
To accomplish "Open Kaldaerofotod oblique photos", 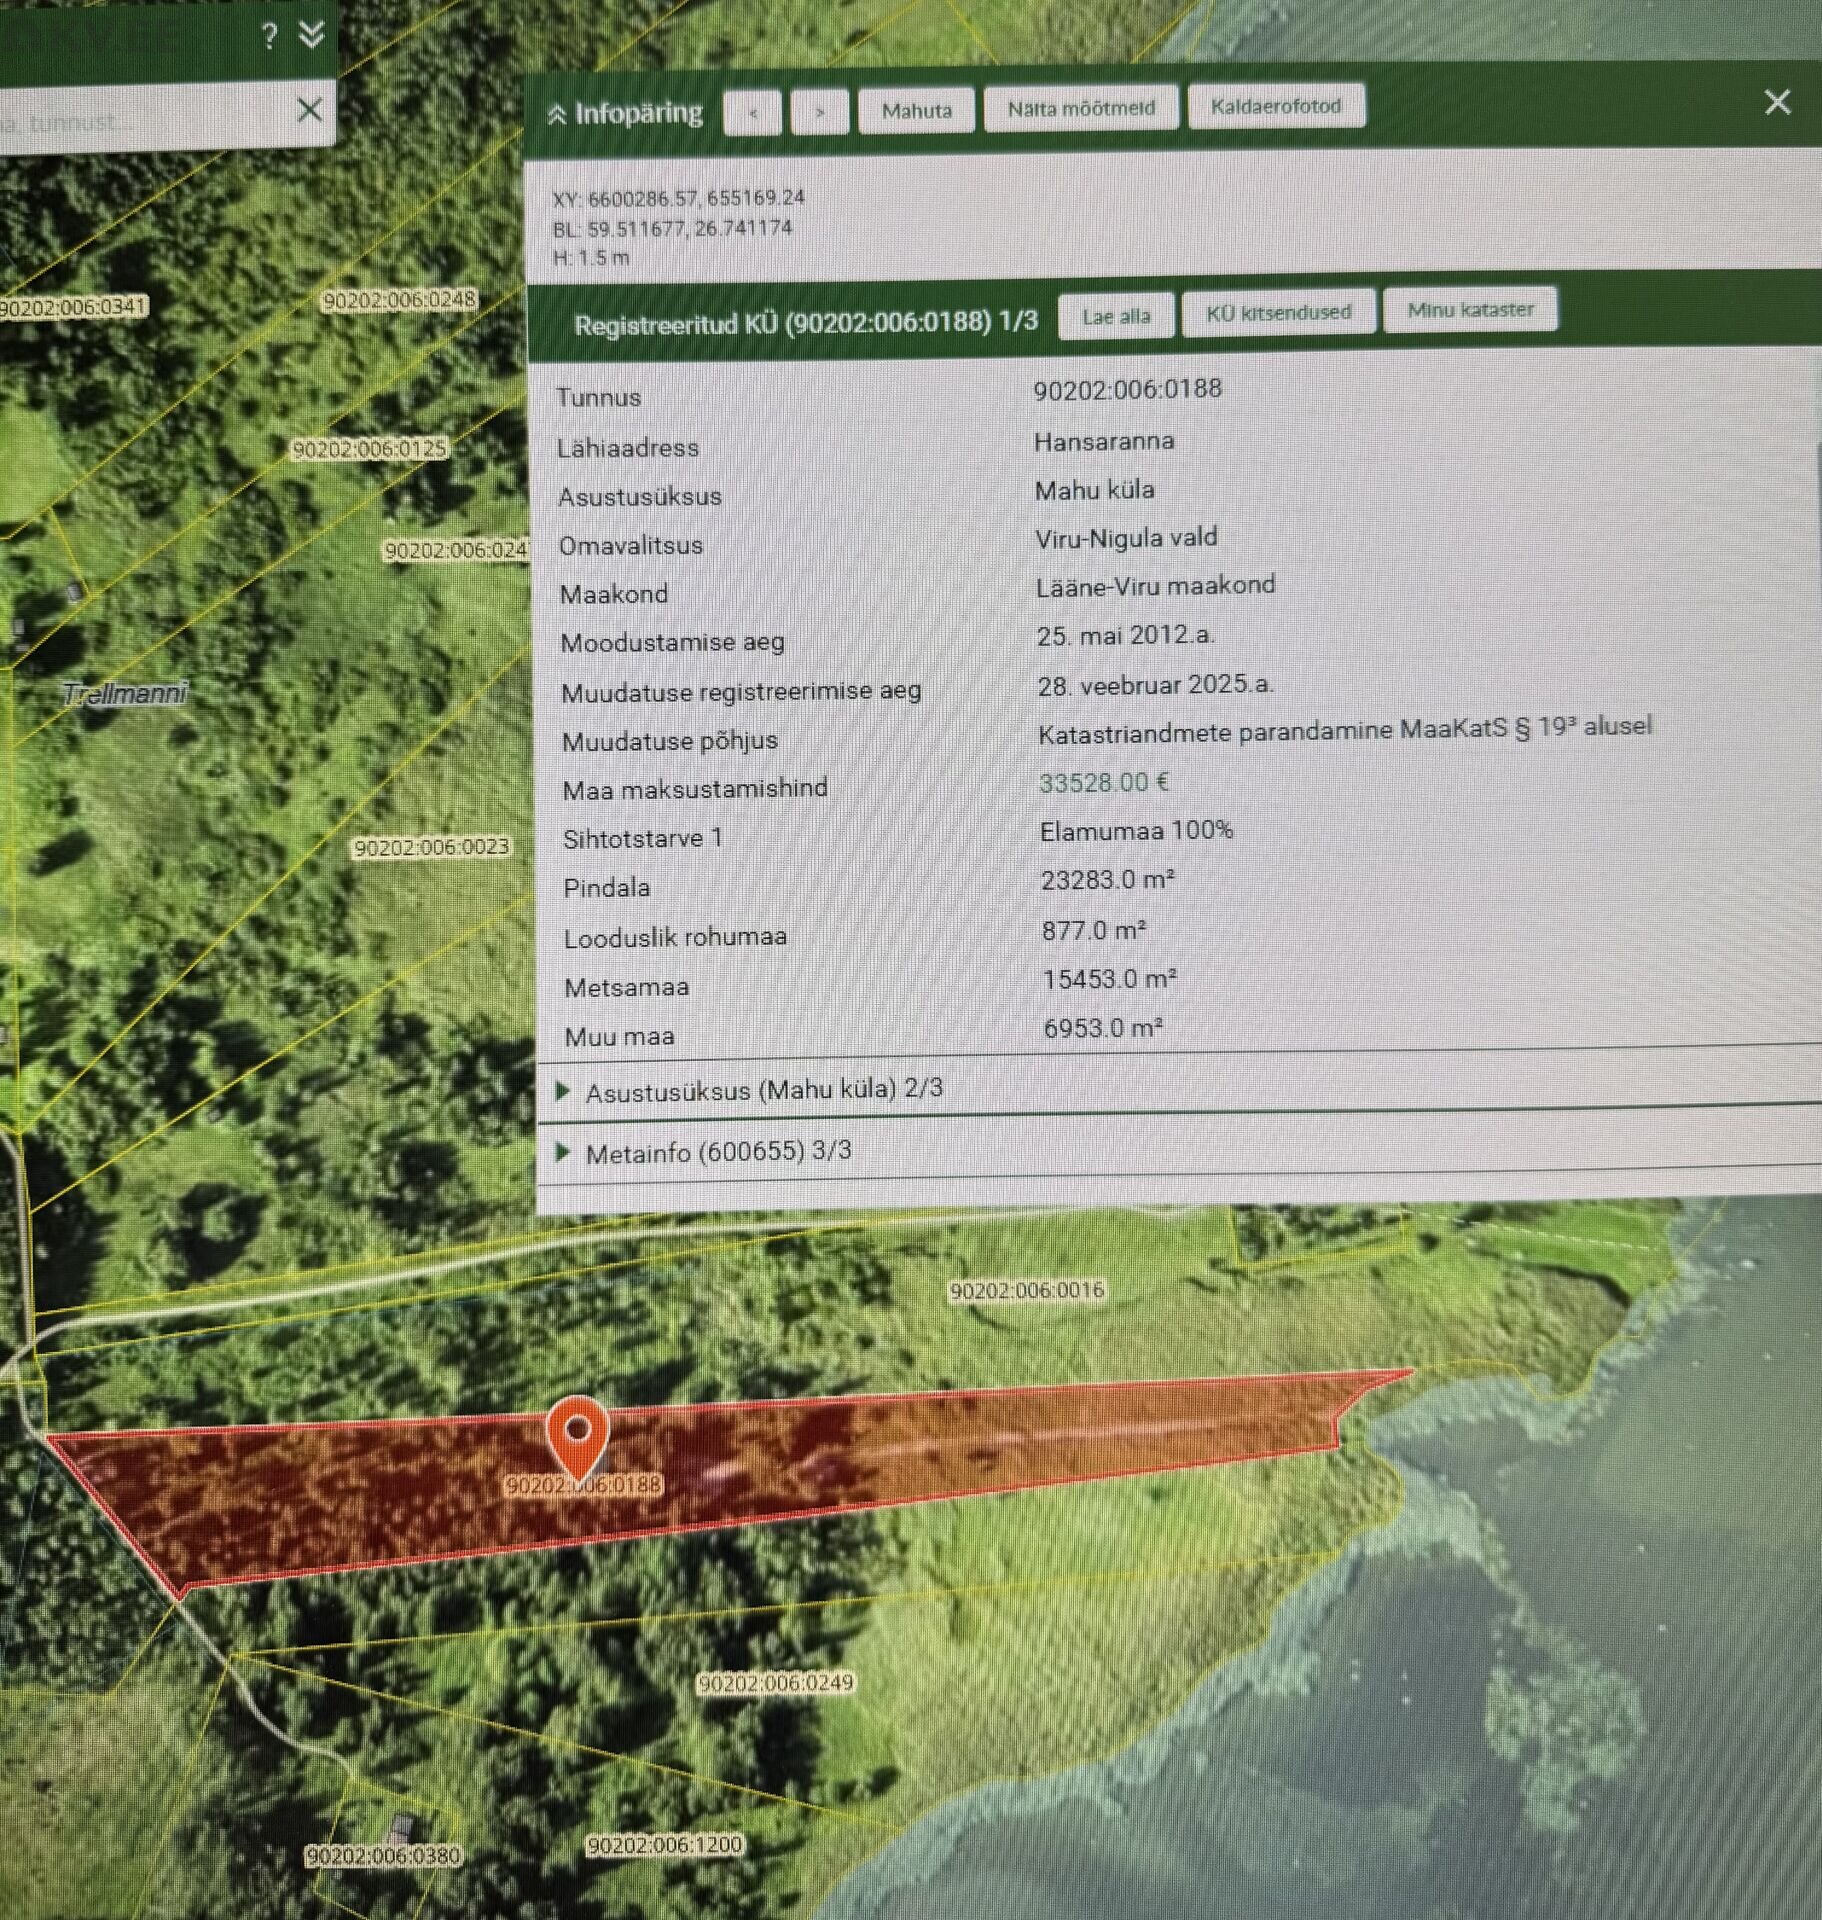I will [x=1275, y=106].
